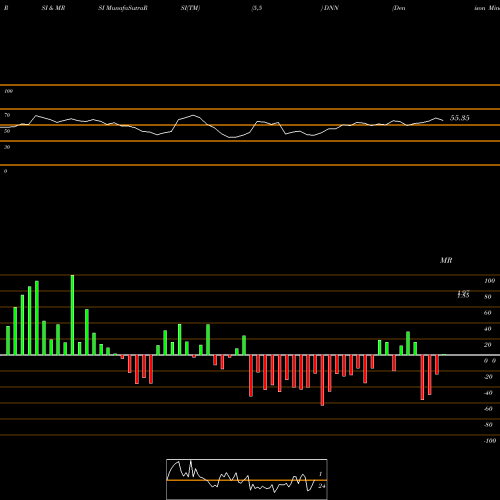500x500 pixels.
Task: Click the MR axis label 60
Action: (488, 313)
